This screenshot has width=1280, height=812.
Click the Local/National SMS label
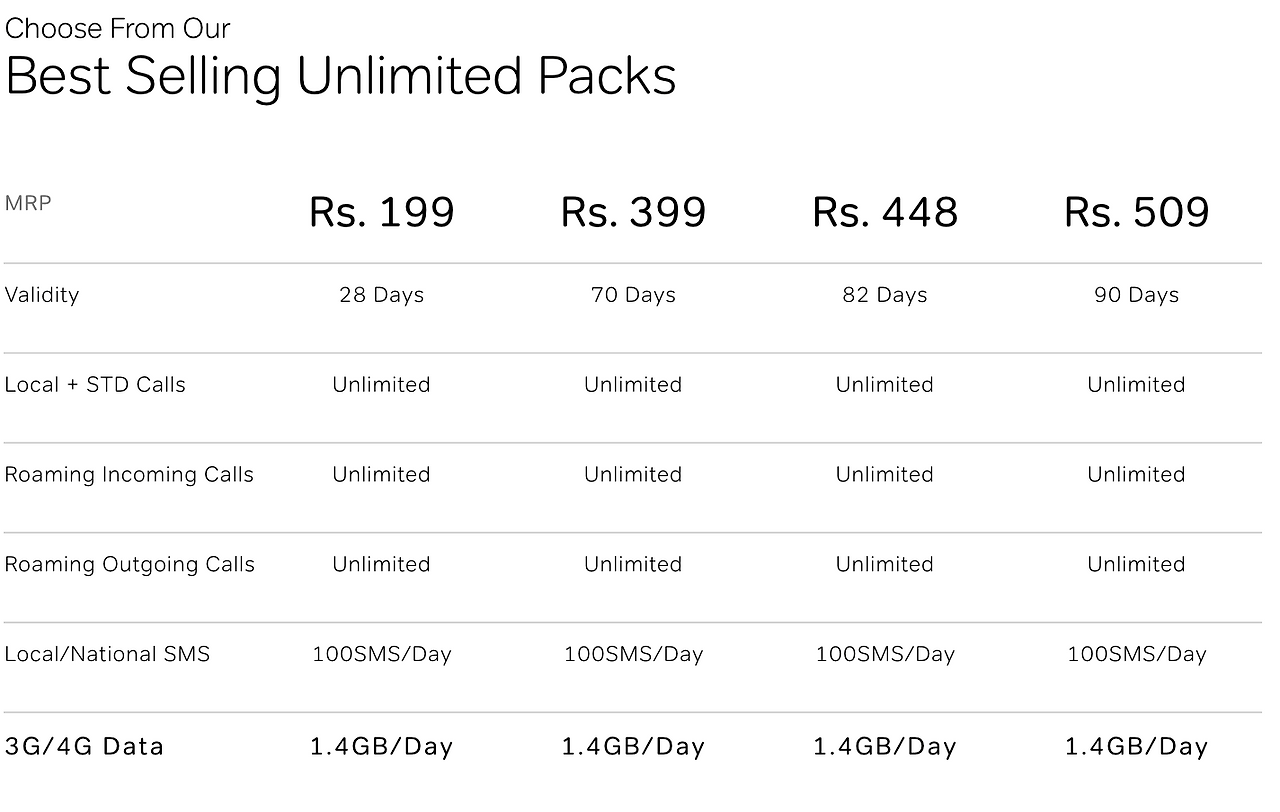pyautogui.click(x=108, y=655)
